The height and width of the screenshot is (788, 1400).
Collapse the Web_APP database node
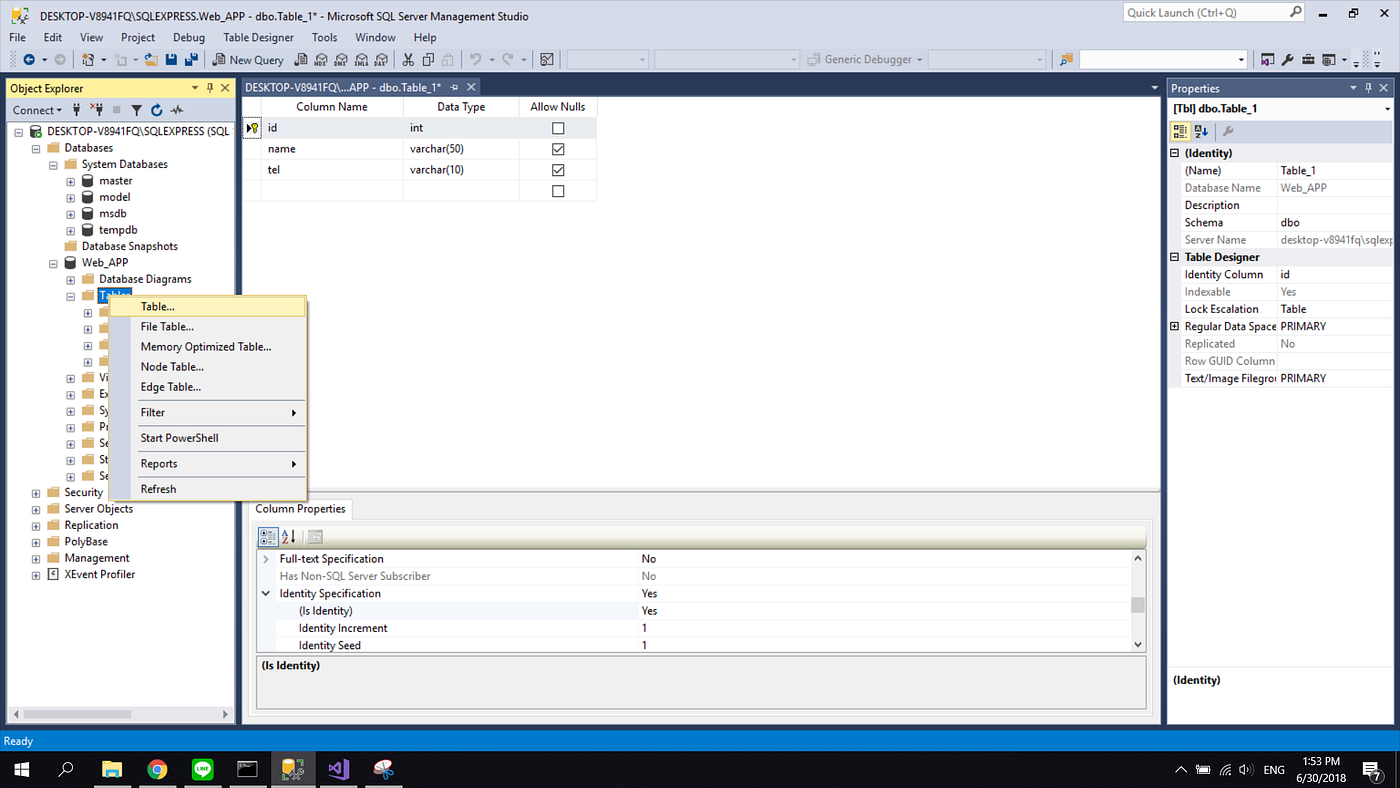click(54, 262)
